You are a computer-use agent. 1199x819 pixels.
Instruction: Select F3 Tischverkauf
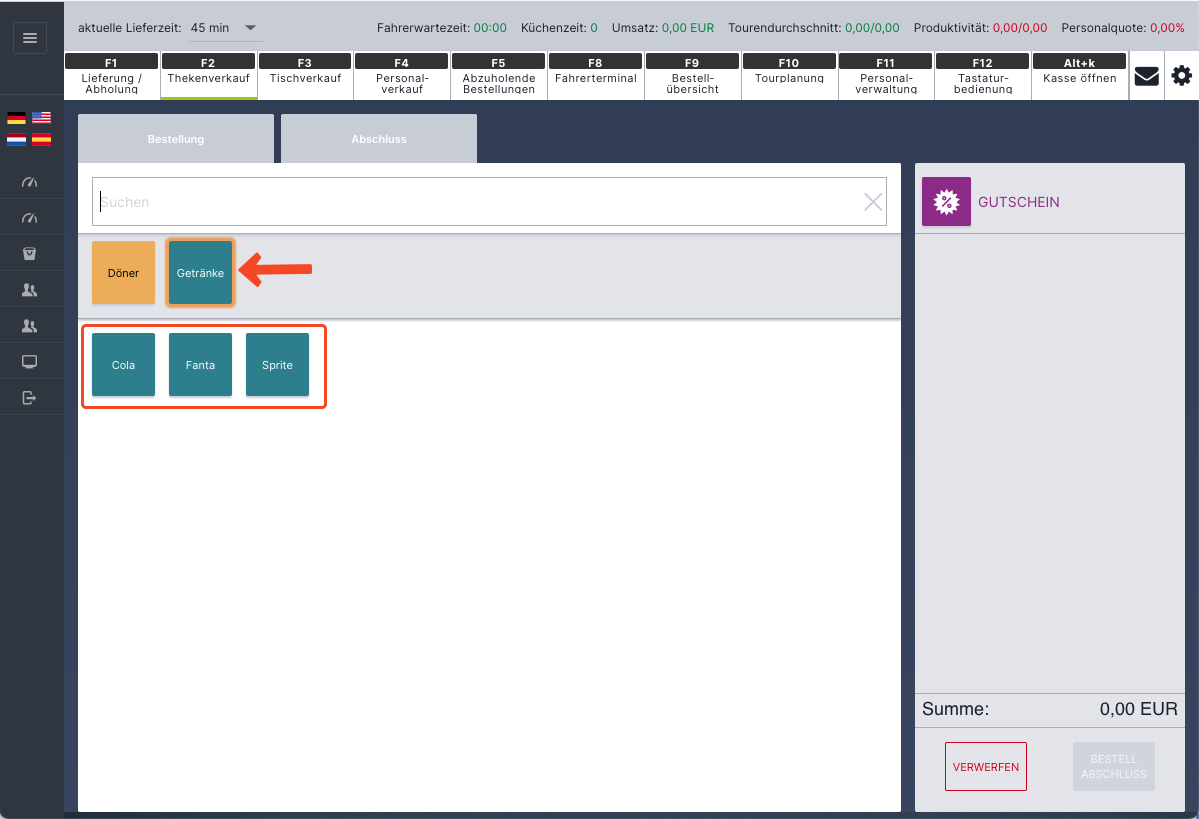pyautogui.click(x=305, y=75)
